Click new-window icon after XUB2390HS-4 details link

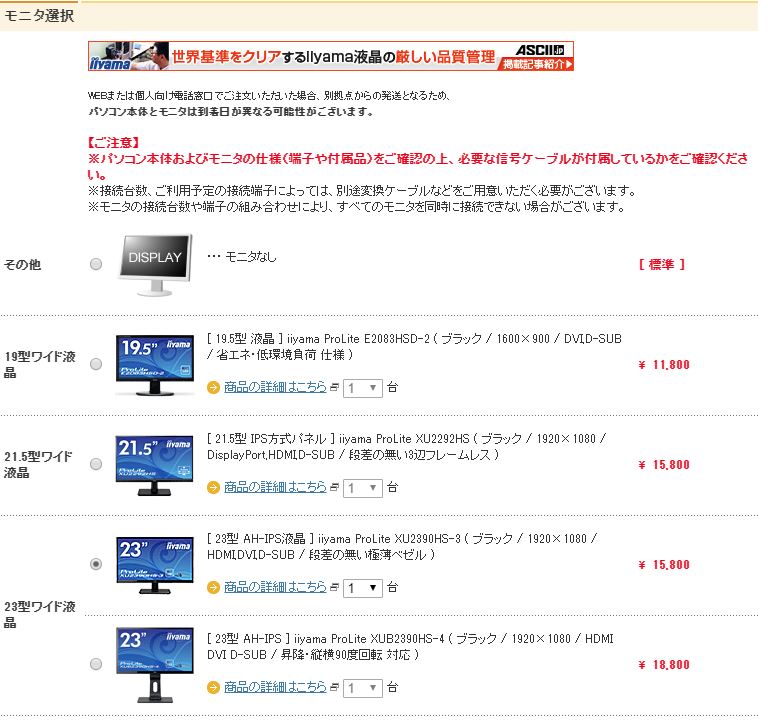pyautogui.click(x=334, y=687)
